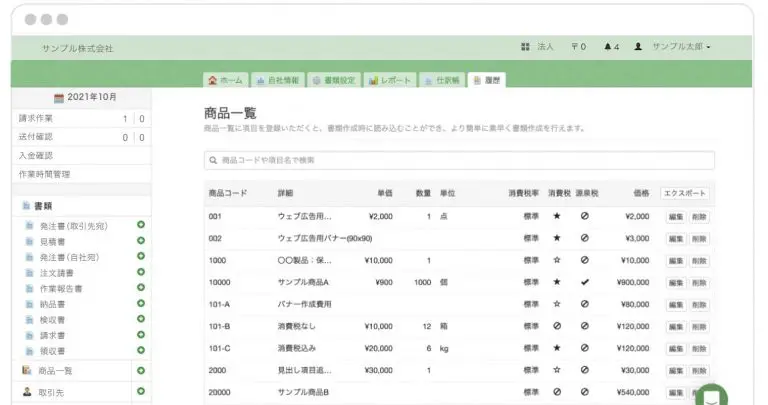Click product name バナー作成費用
This screenshot has height=405, width=768.
[305, 304]
